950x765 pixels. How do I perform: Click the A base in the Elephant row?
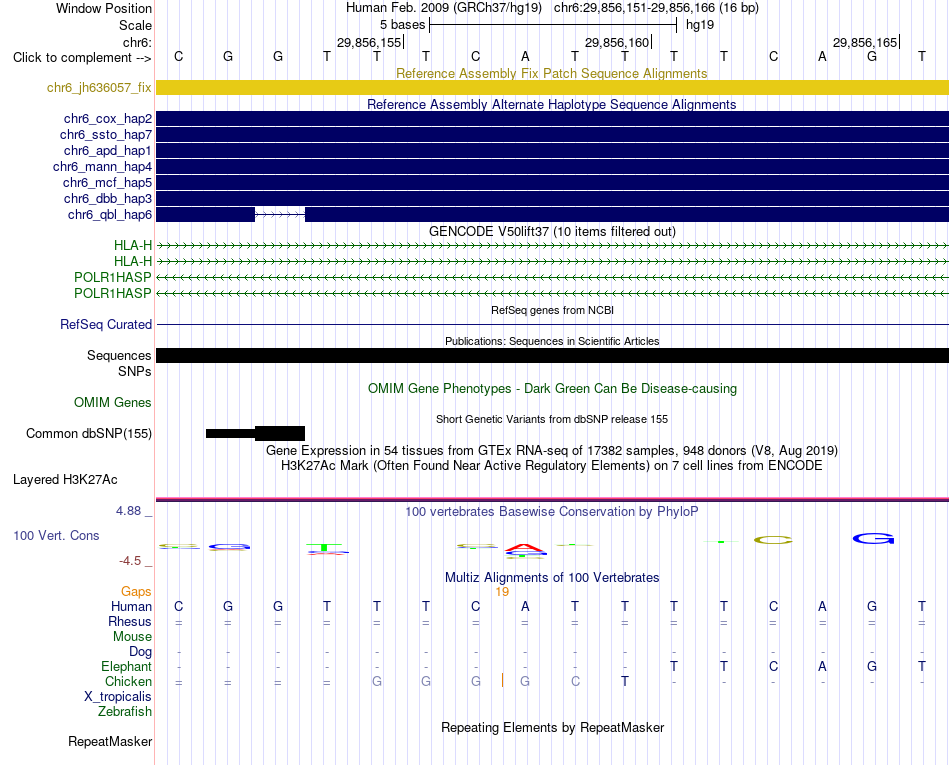pos(822,666)
